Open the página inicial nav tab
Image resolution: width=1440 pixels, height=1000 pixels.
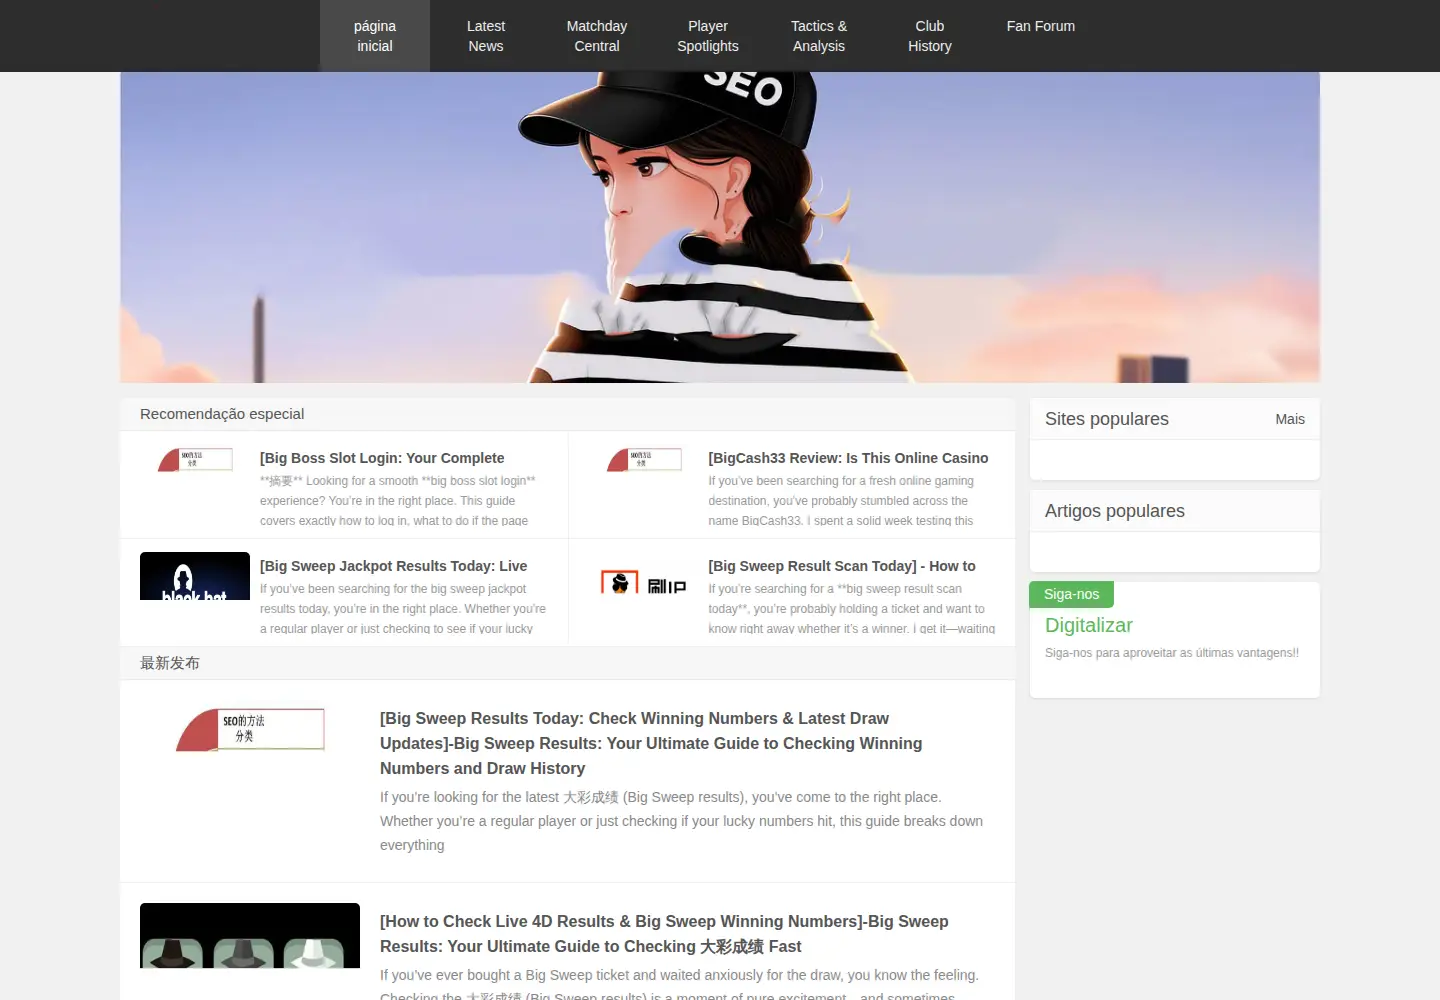tap(375, 36)
